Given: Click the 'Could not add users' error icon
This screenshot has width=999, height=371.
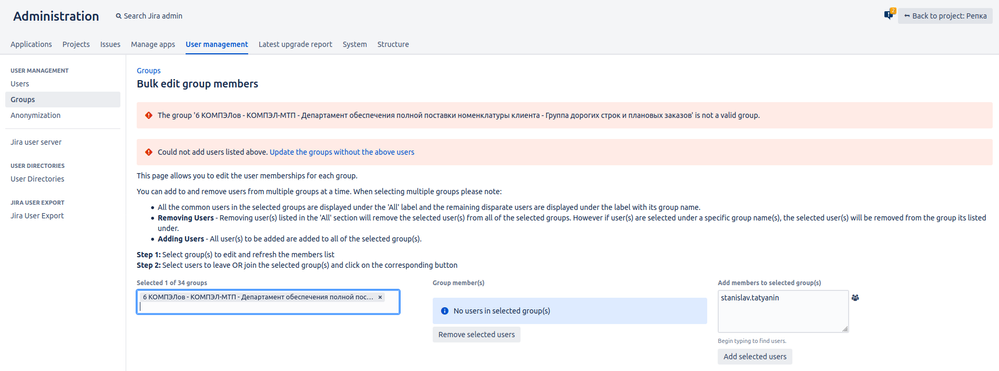Looking at the screenshot, I should (148, 152).
